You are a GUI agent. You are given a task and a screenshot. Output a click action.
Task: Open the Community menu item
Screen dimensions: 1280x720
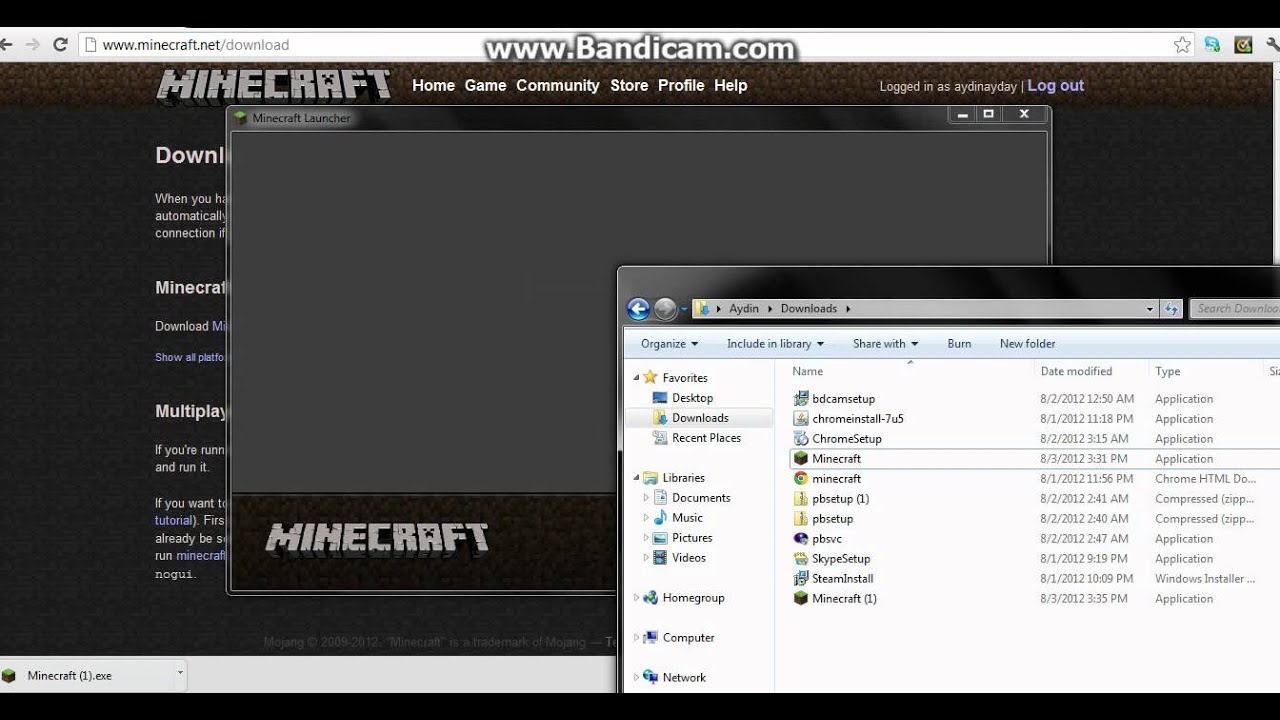tap(558, 86)
